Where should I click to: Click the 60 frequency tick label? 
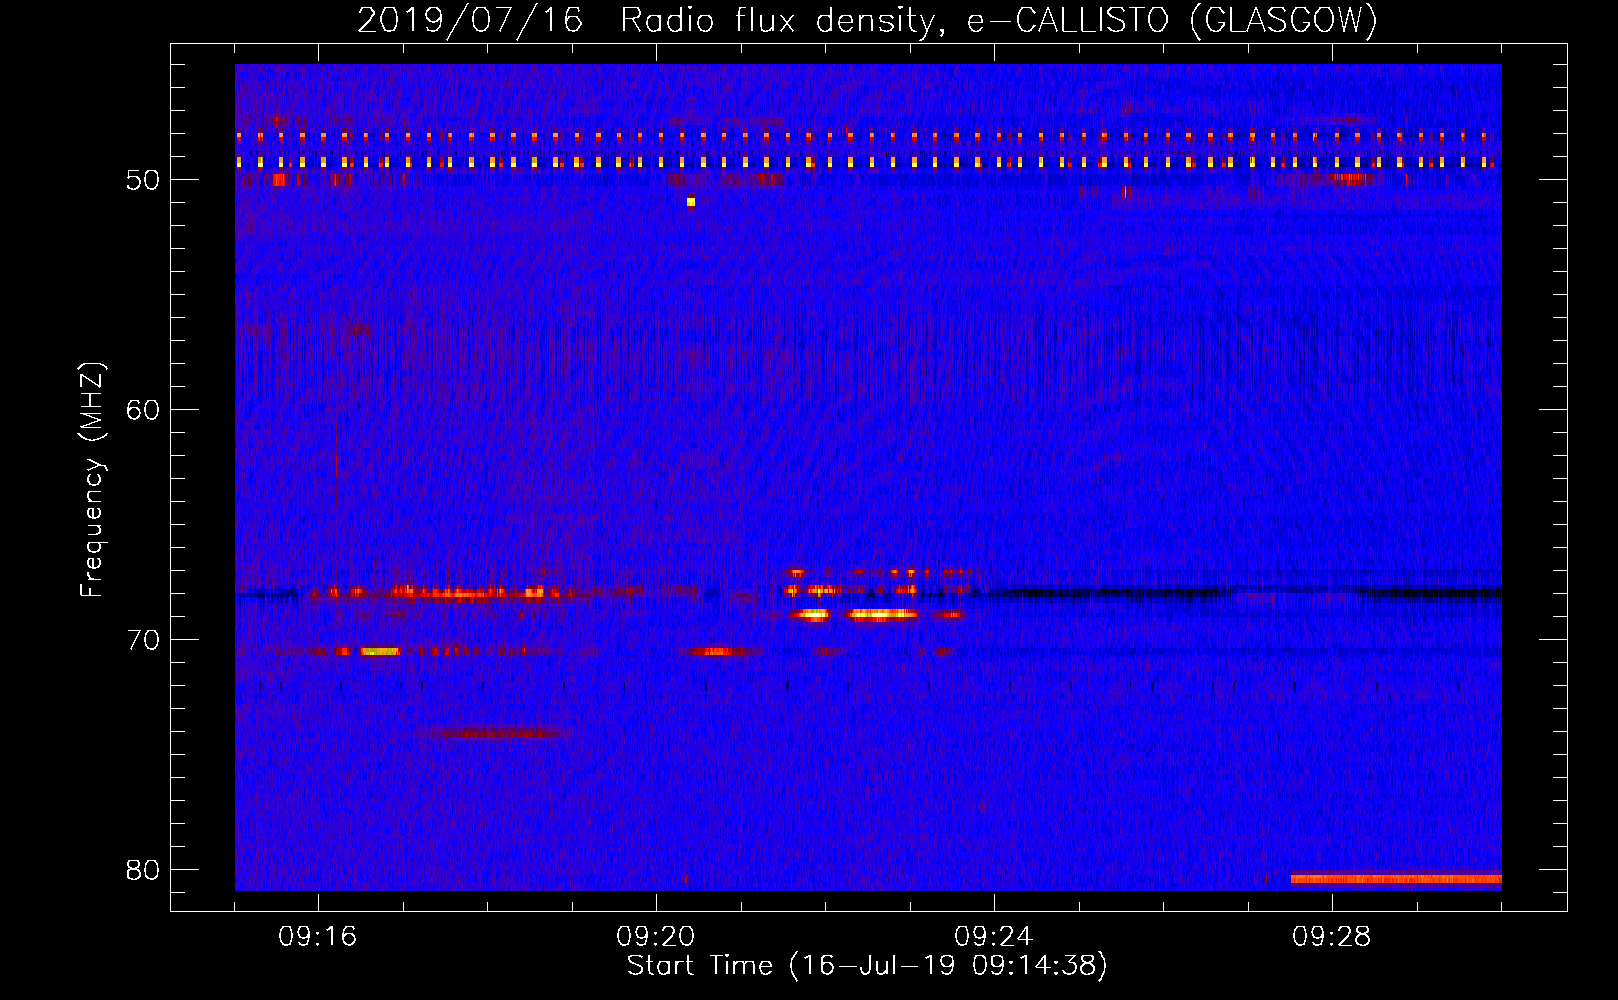pyautogui.click(x=144, y=410)
